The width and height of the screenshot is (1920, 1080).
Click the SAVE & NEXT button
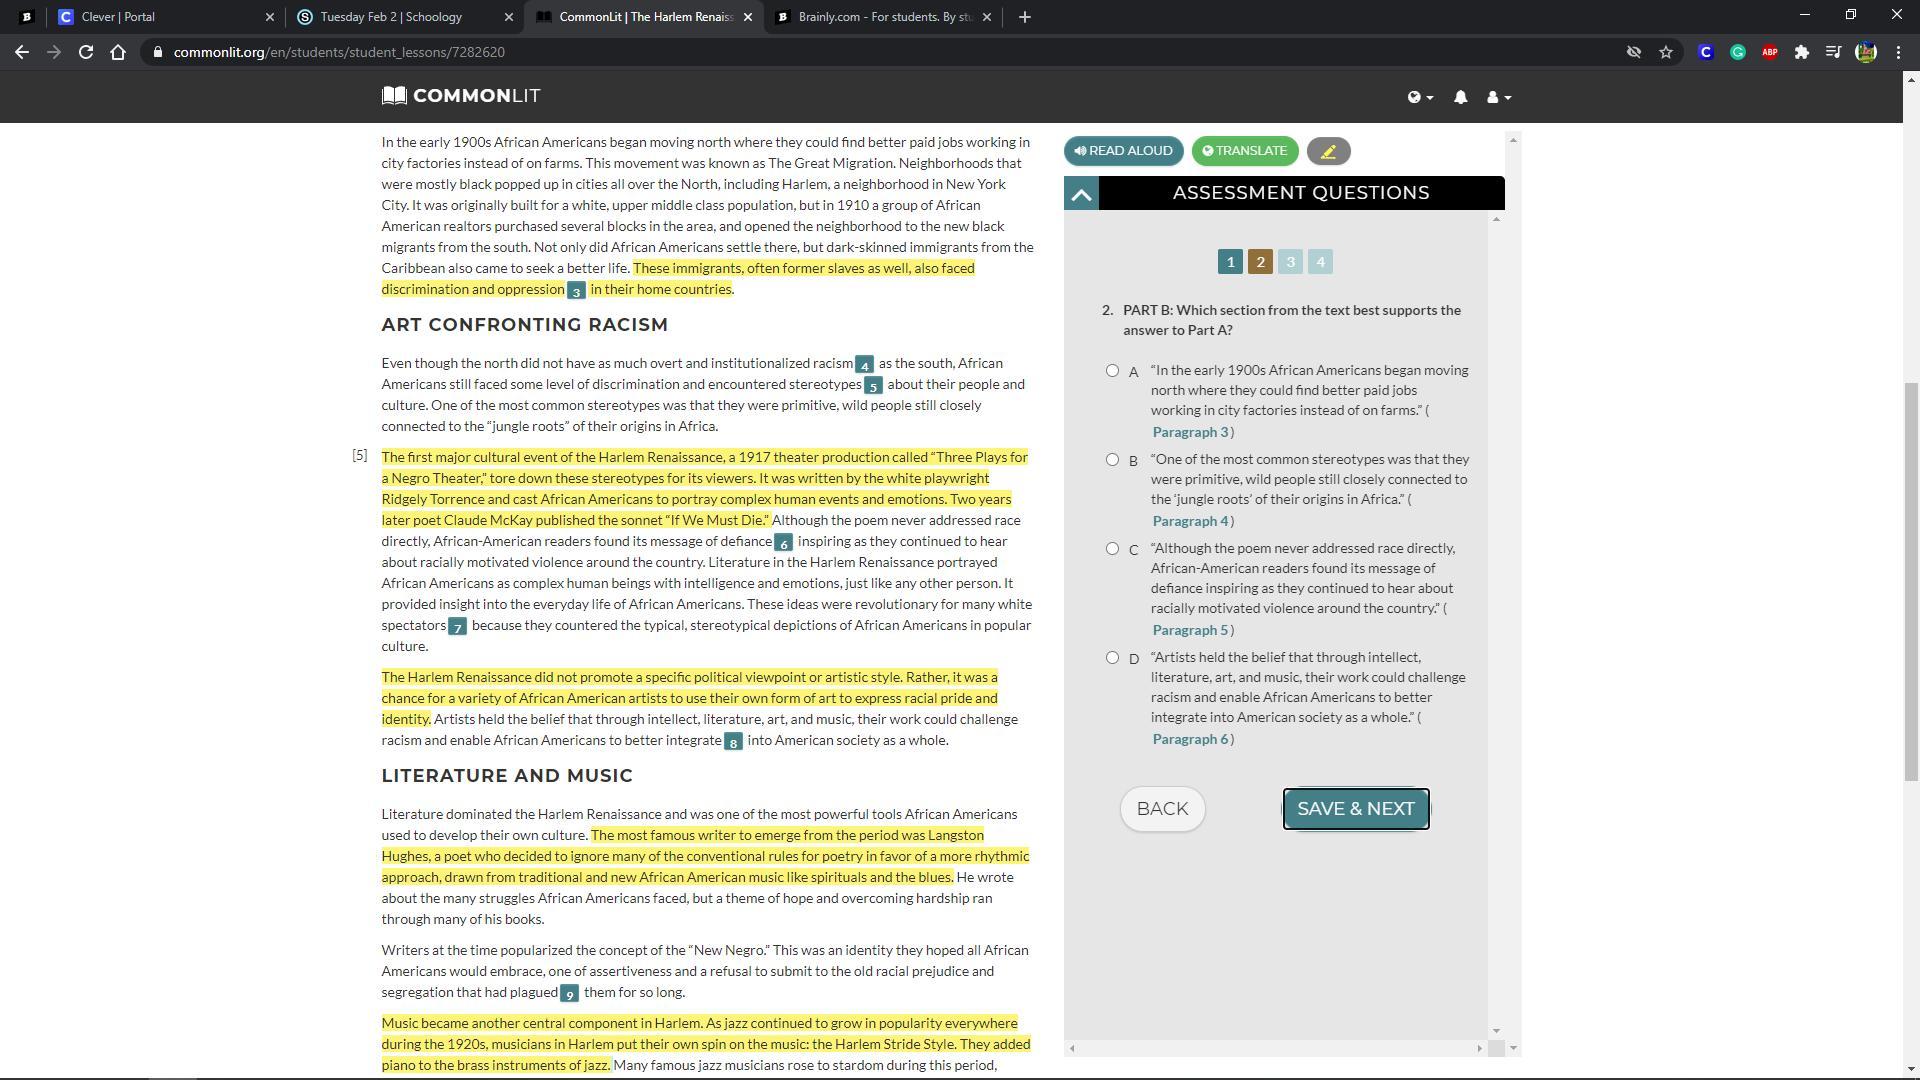[x=1355, y=809]
